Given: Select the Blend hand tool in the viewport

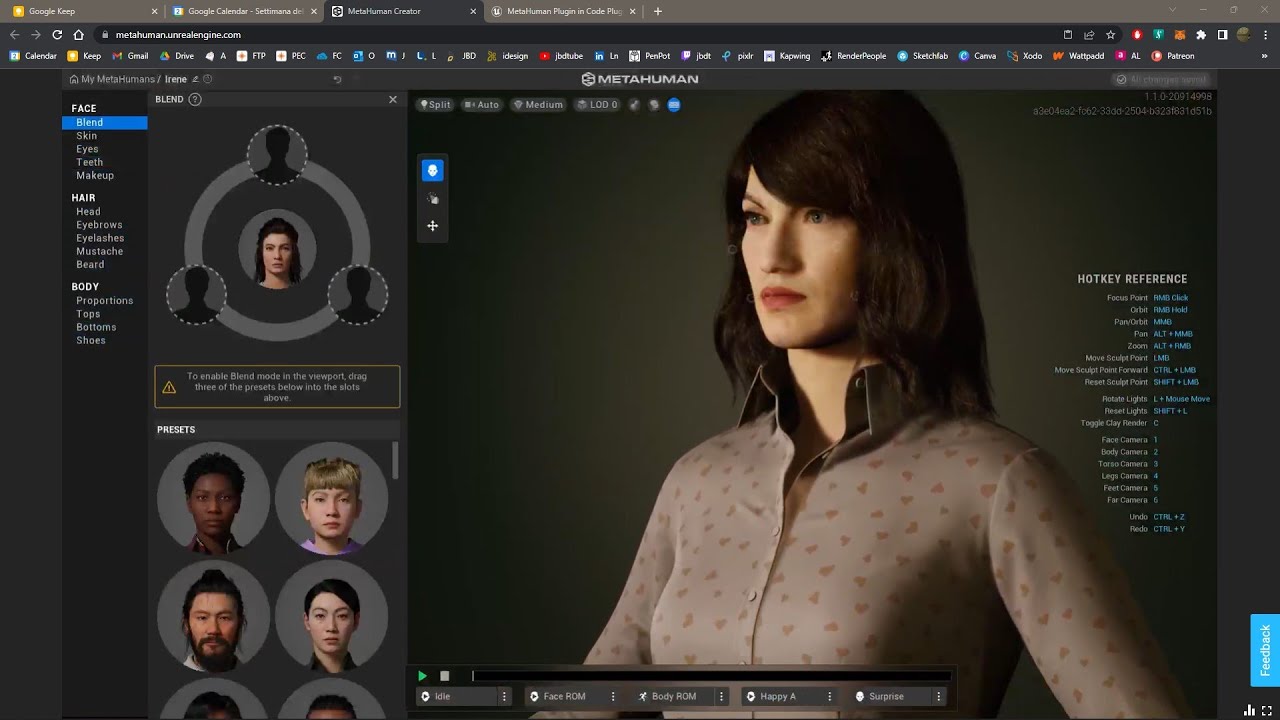Looking at the screenshot, I should [432, 198].
